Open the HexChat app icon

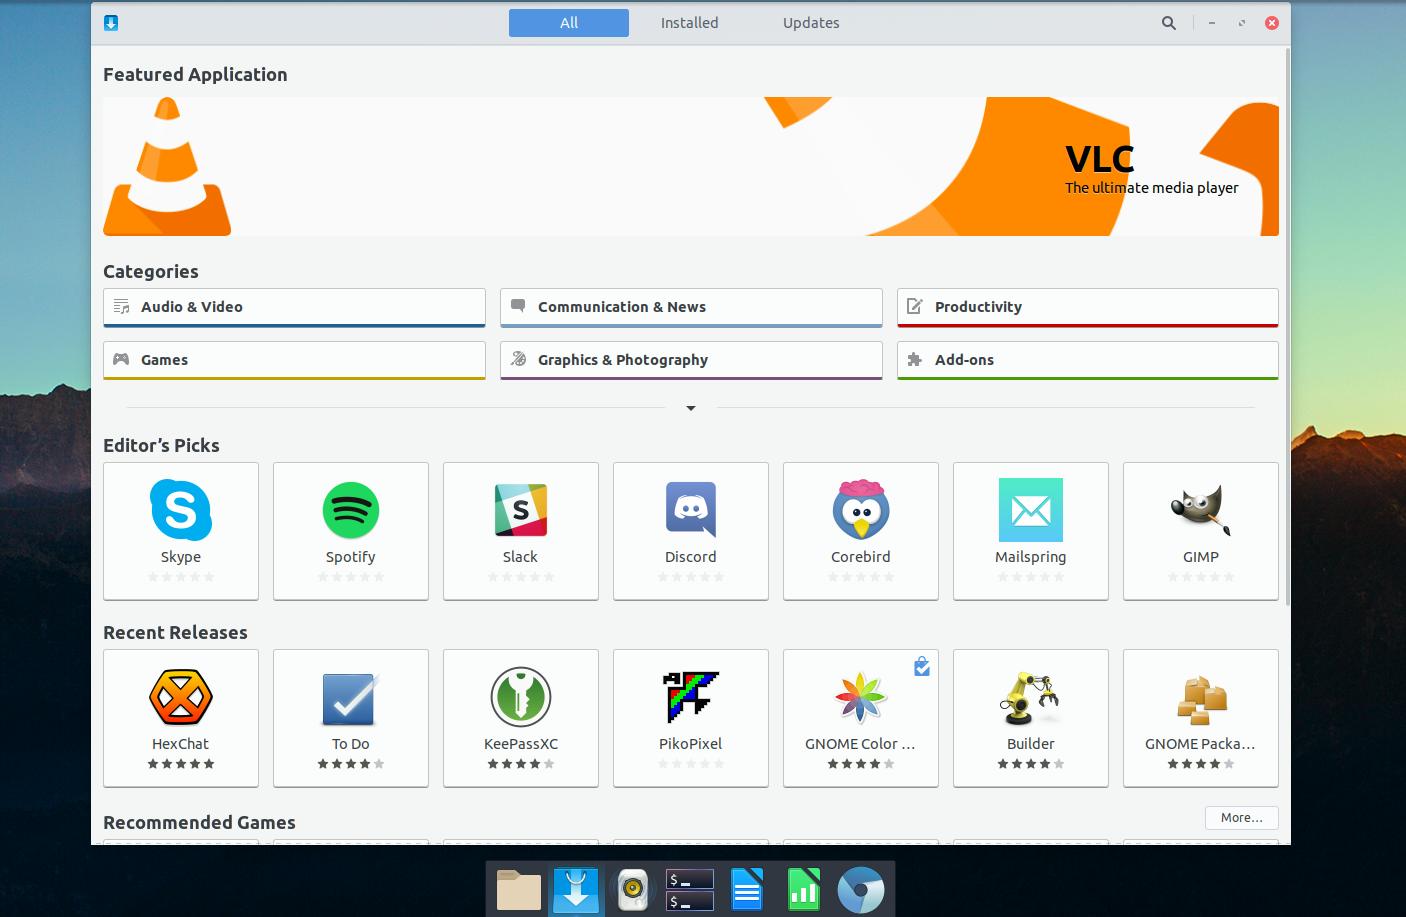181,697
